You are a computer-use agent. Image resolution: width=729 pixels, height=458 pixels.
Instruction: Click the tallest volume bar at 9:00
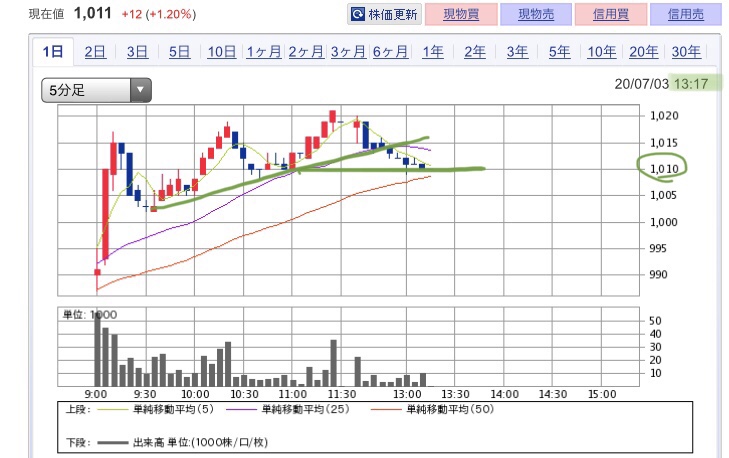click(97, 349)
